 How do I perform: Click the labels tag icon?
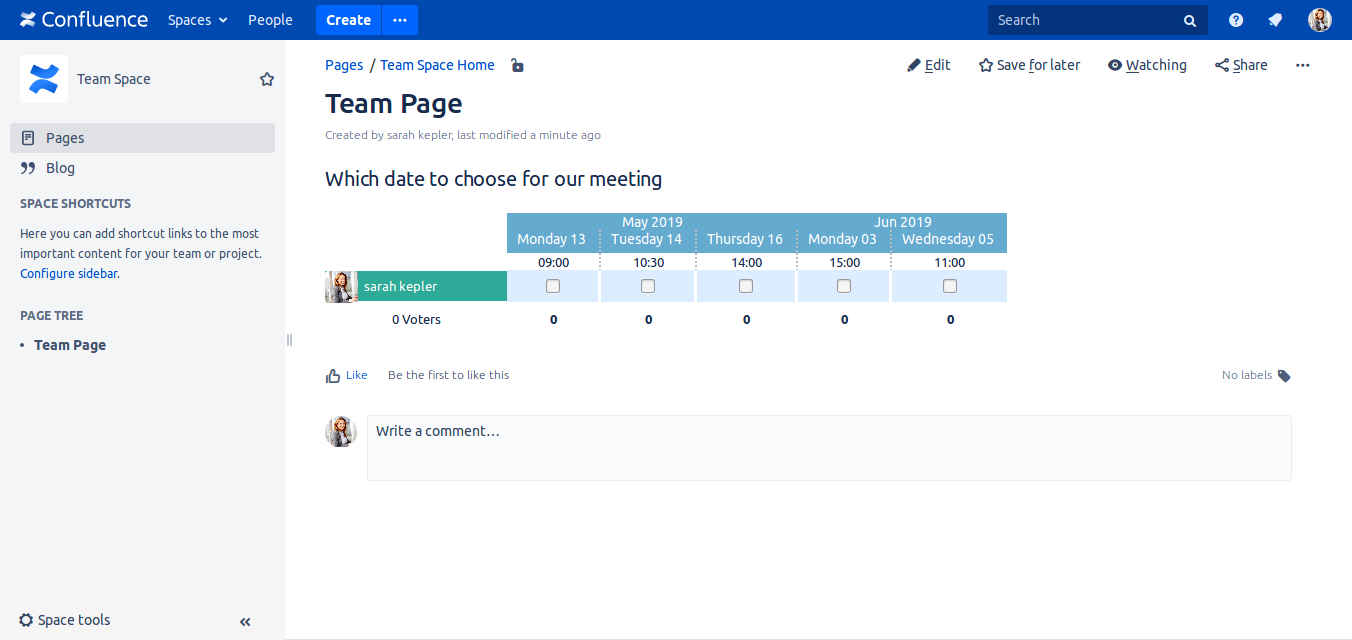(1284, 376)
